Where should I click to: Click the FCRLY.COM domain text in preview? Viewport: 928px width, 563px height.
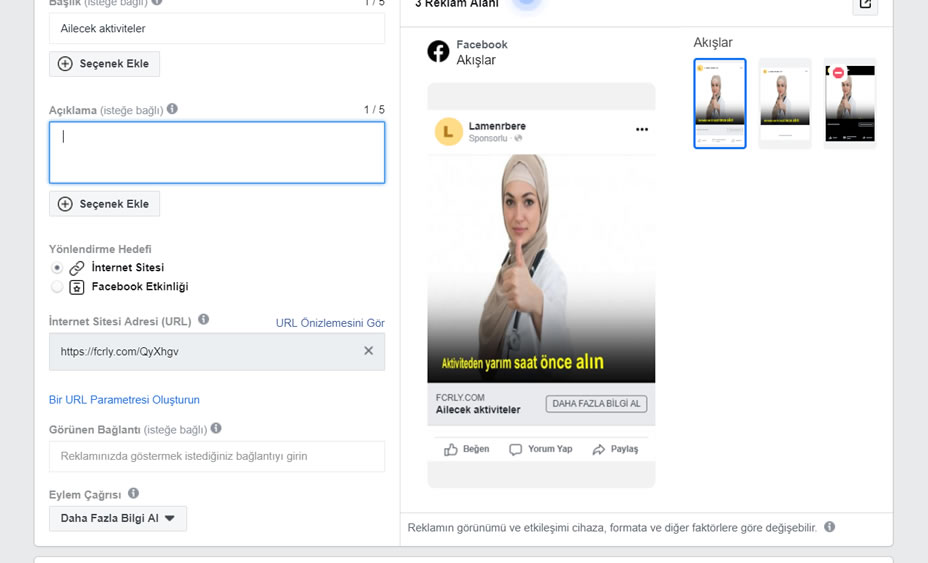pyautogui.click(x=460, y=398)
